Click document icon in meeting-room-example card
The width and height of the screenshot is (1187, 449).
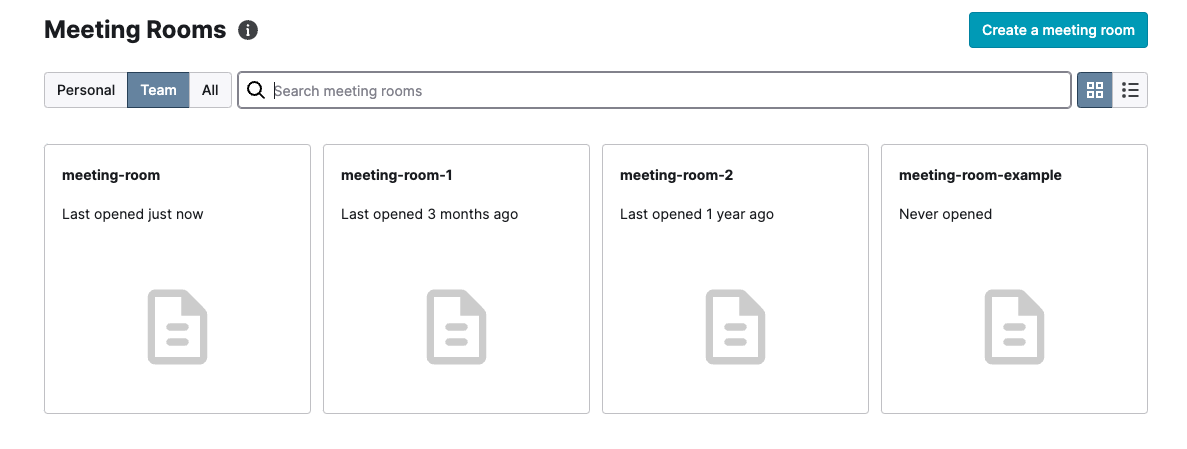tap(1014, 327)
